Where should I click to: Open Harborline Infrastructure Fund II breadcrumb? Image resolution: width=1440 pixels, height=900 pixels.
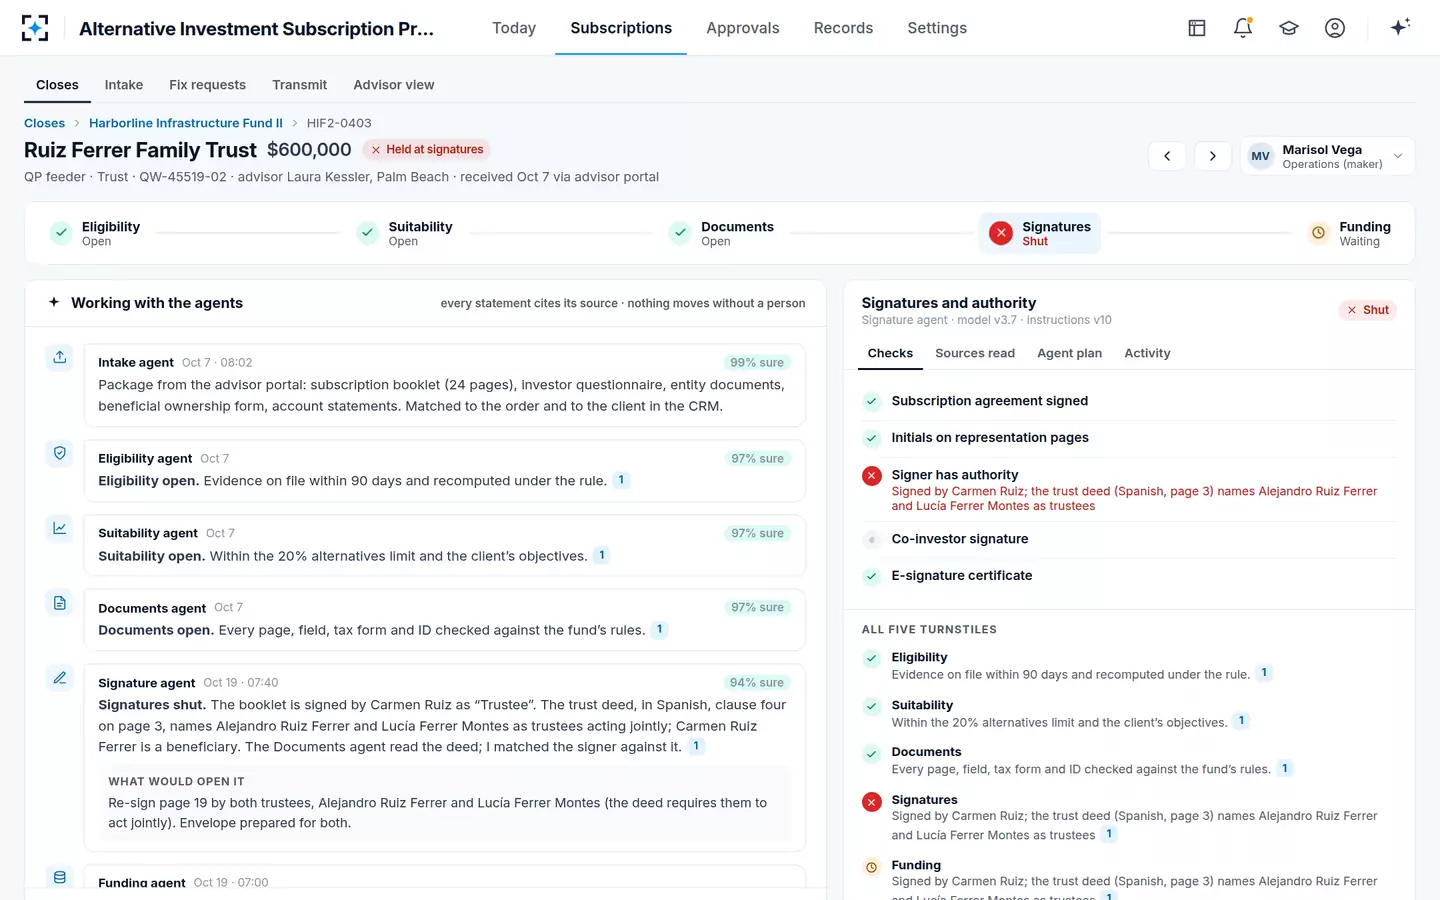point(186,123)
